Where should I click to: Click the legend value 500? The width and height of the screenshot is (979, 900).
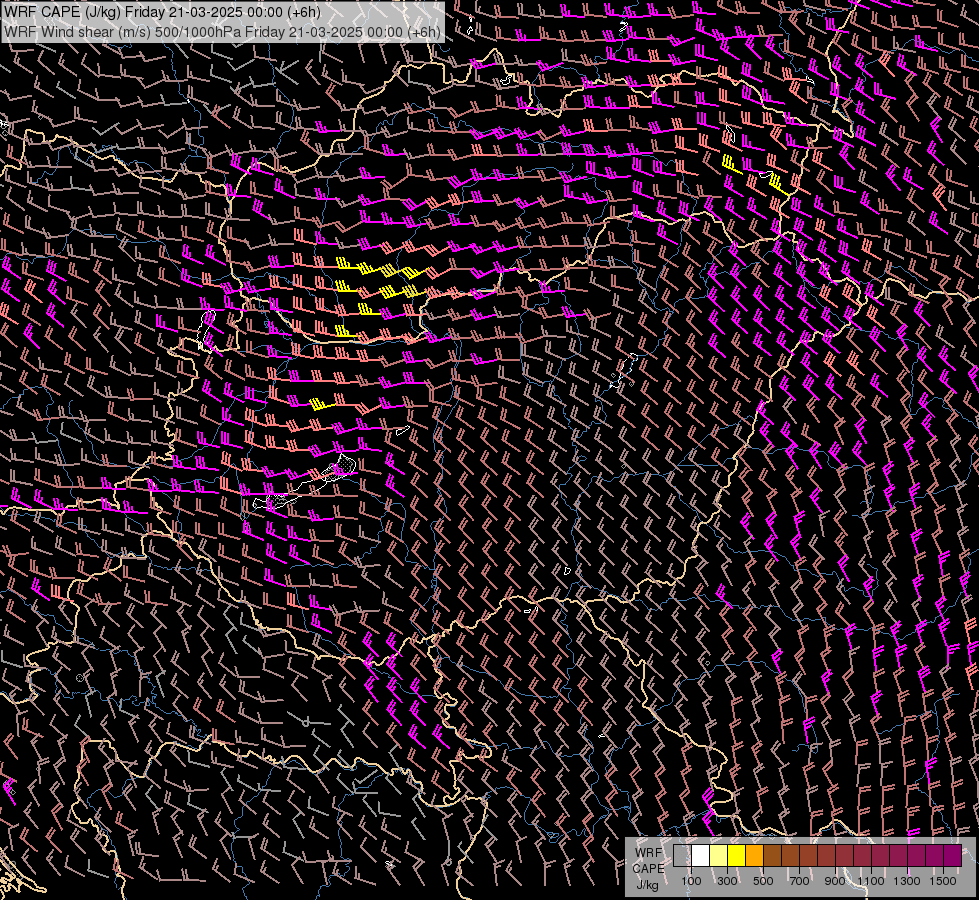coord(763,881)
